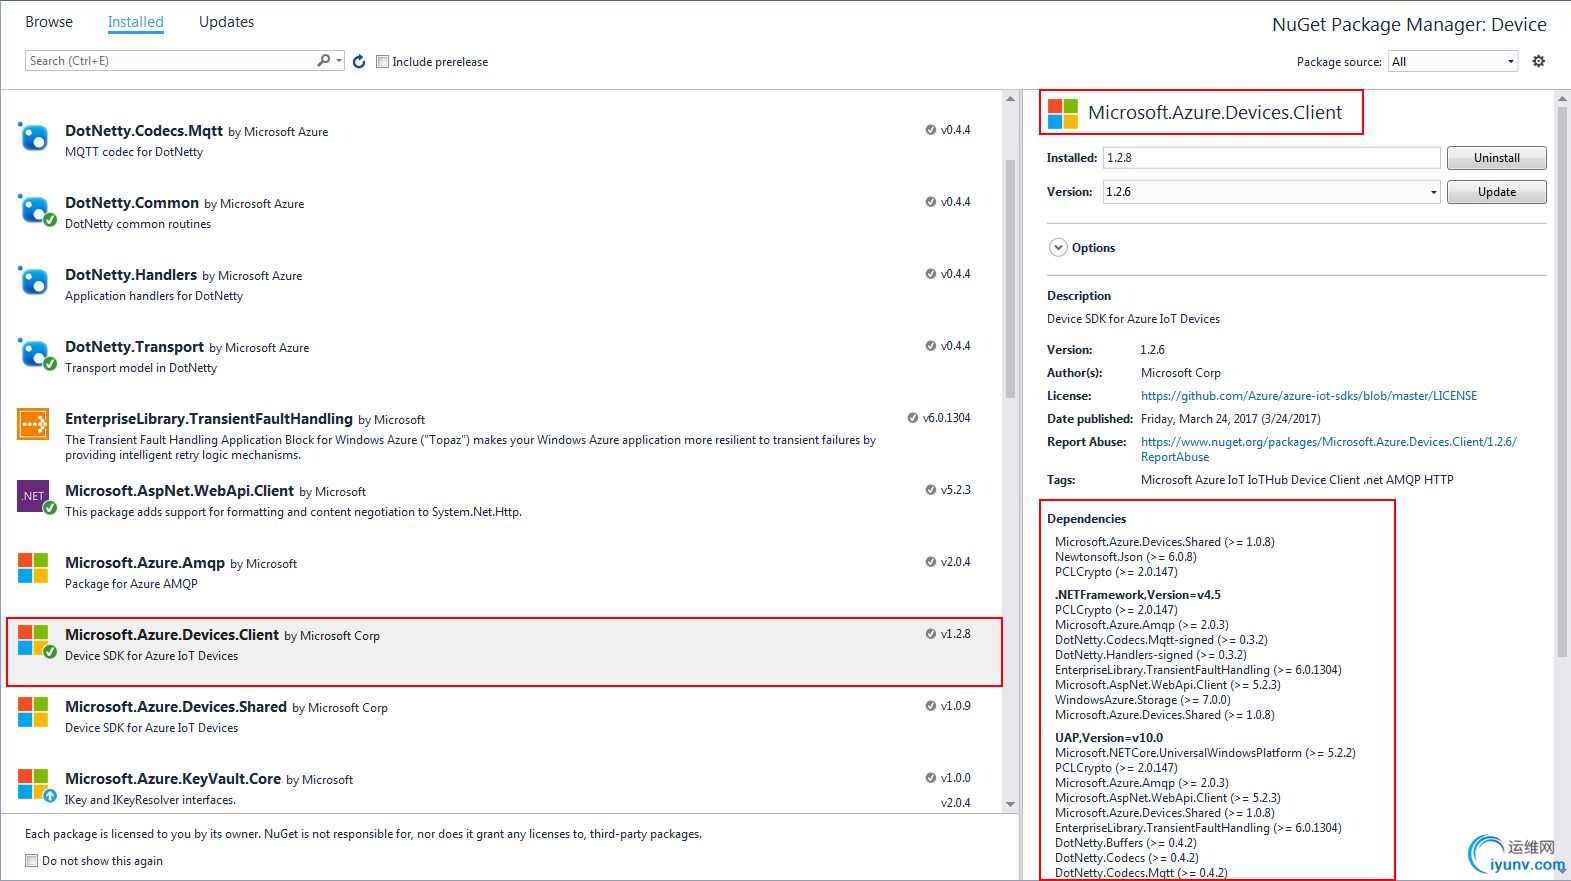Click the Microsoft.Azure.Amqp package icon

click(x=33, y=568)
